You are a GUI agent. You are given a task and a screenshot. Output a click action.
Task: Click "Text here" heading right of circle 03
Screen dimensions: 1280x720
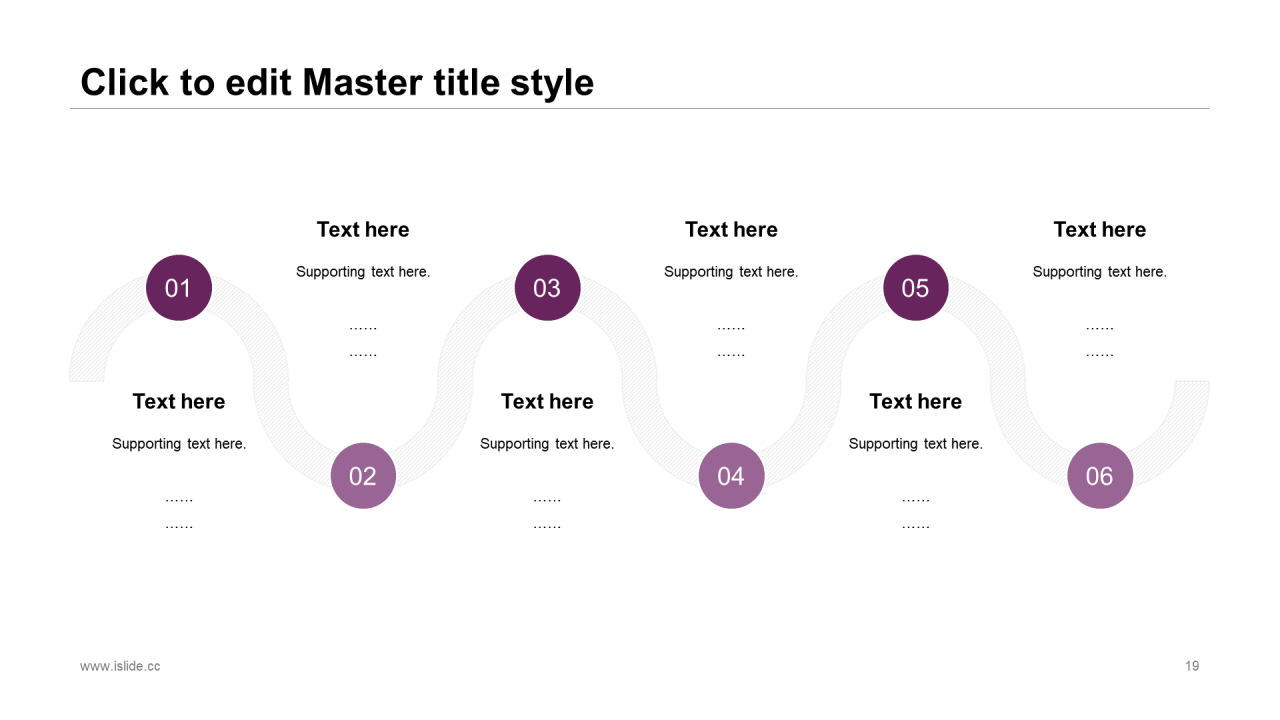(731, 229)
